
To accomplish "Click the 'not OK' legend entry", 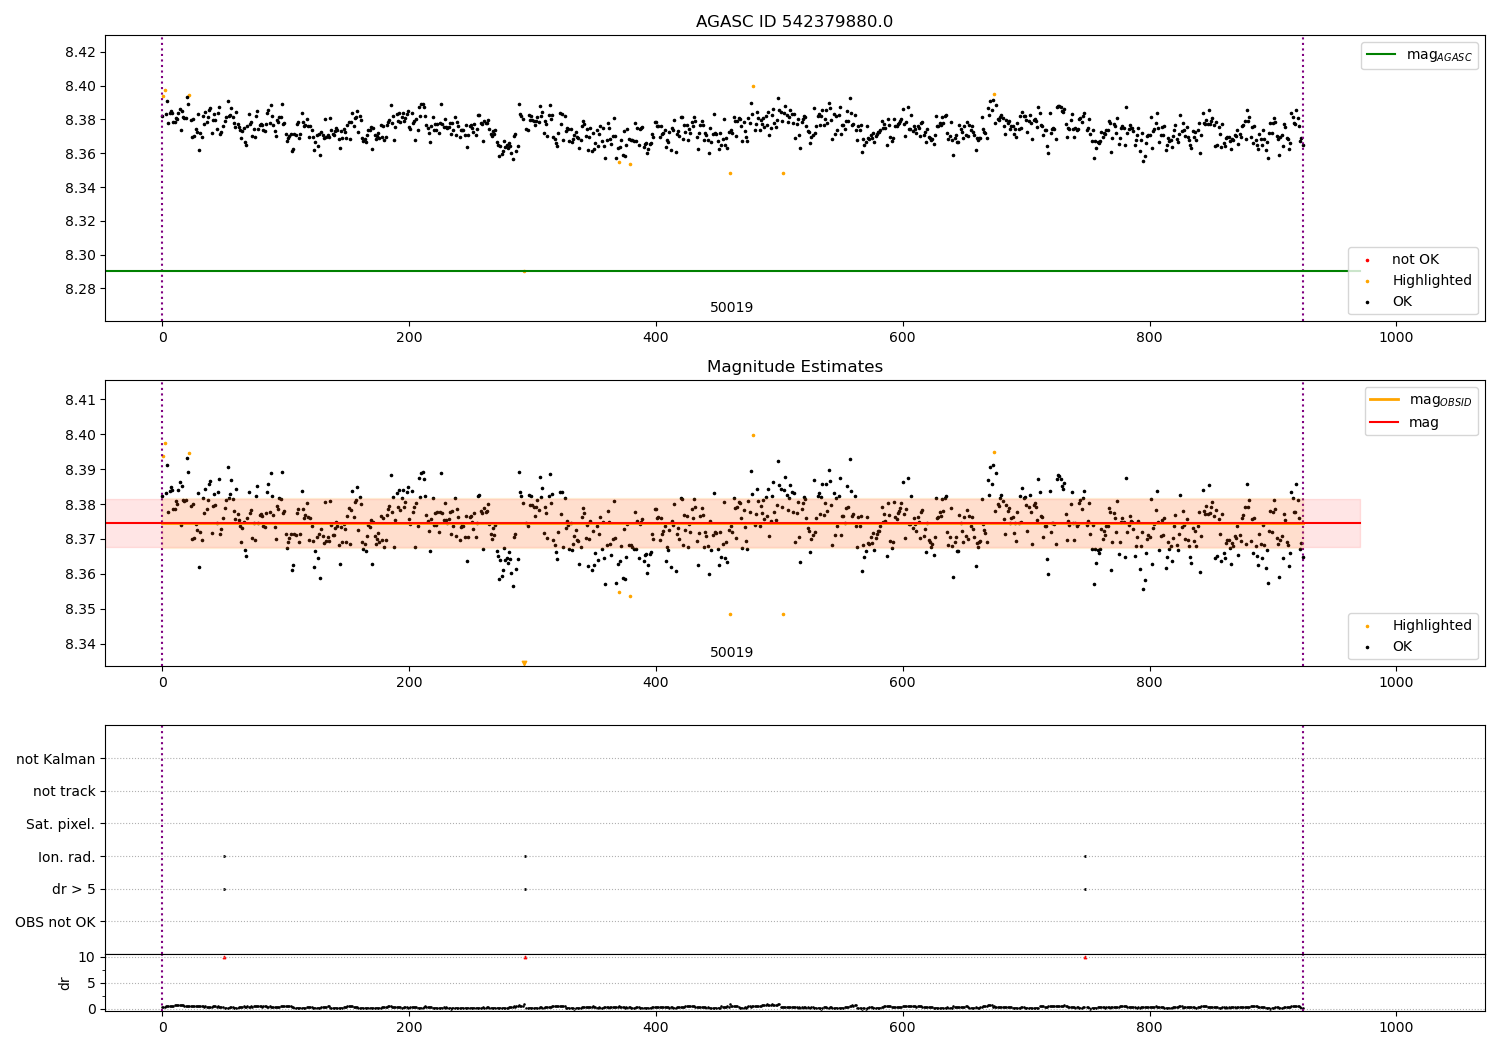I will [1415, 260].
